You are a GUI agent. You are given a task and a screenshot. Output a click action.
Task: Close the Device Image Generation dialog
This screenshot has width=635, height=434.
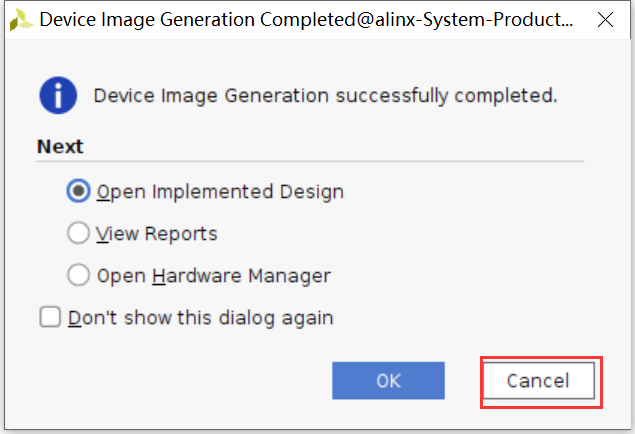605,19
